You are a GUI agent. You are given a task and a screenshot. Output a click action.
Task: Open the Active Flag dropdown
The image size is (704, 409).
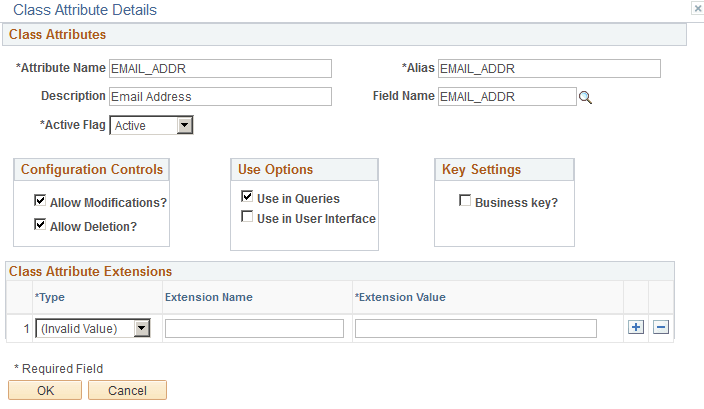(184, 126)
